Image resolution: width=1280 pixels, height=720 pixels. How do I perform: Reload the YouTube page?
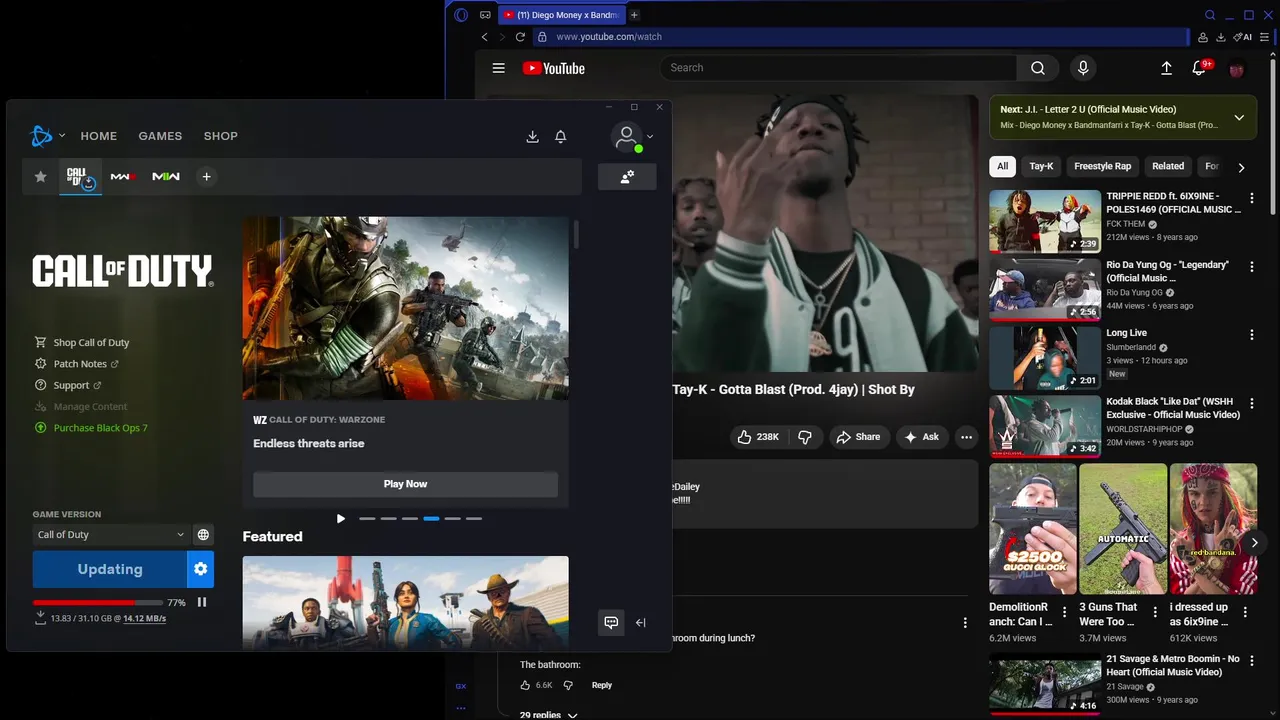520,37
